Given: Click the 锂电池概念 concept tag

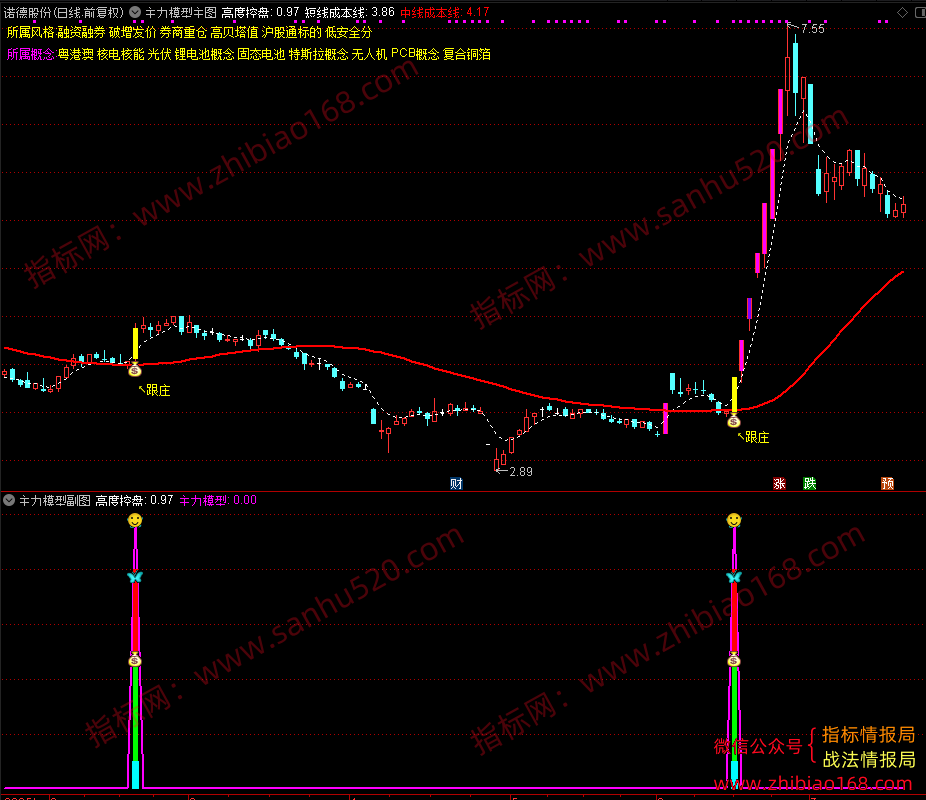Looking at the screenshot, I should [x=204, y=54].
